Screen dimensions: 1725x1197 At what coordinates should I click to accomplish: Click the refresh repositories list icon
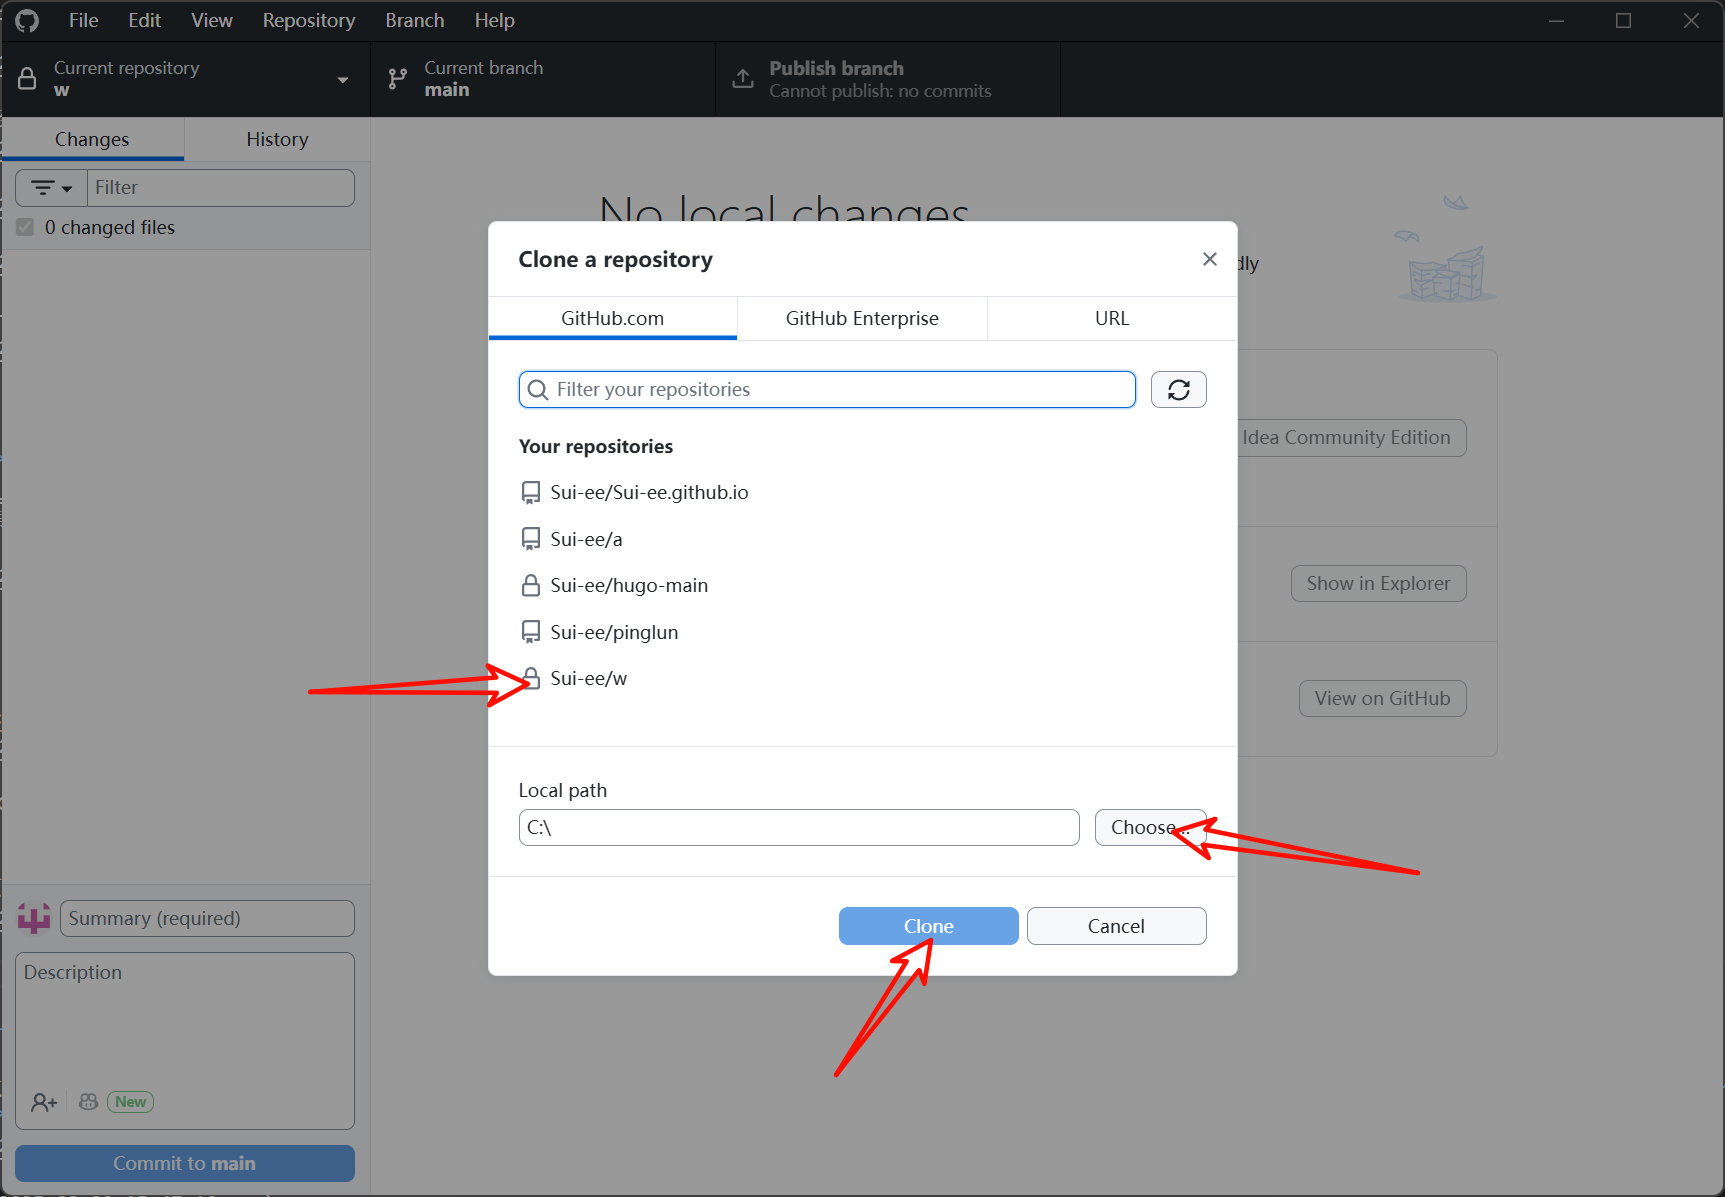pos(1178,389)
